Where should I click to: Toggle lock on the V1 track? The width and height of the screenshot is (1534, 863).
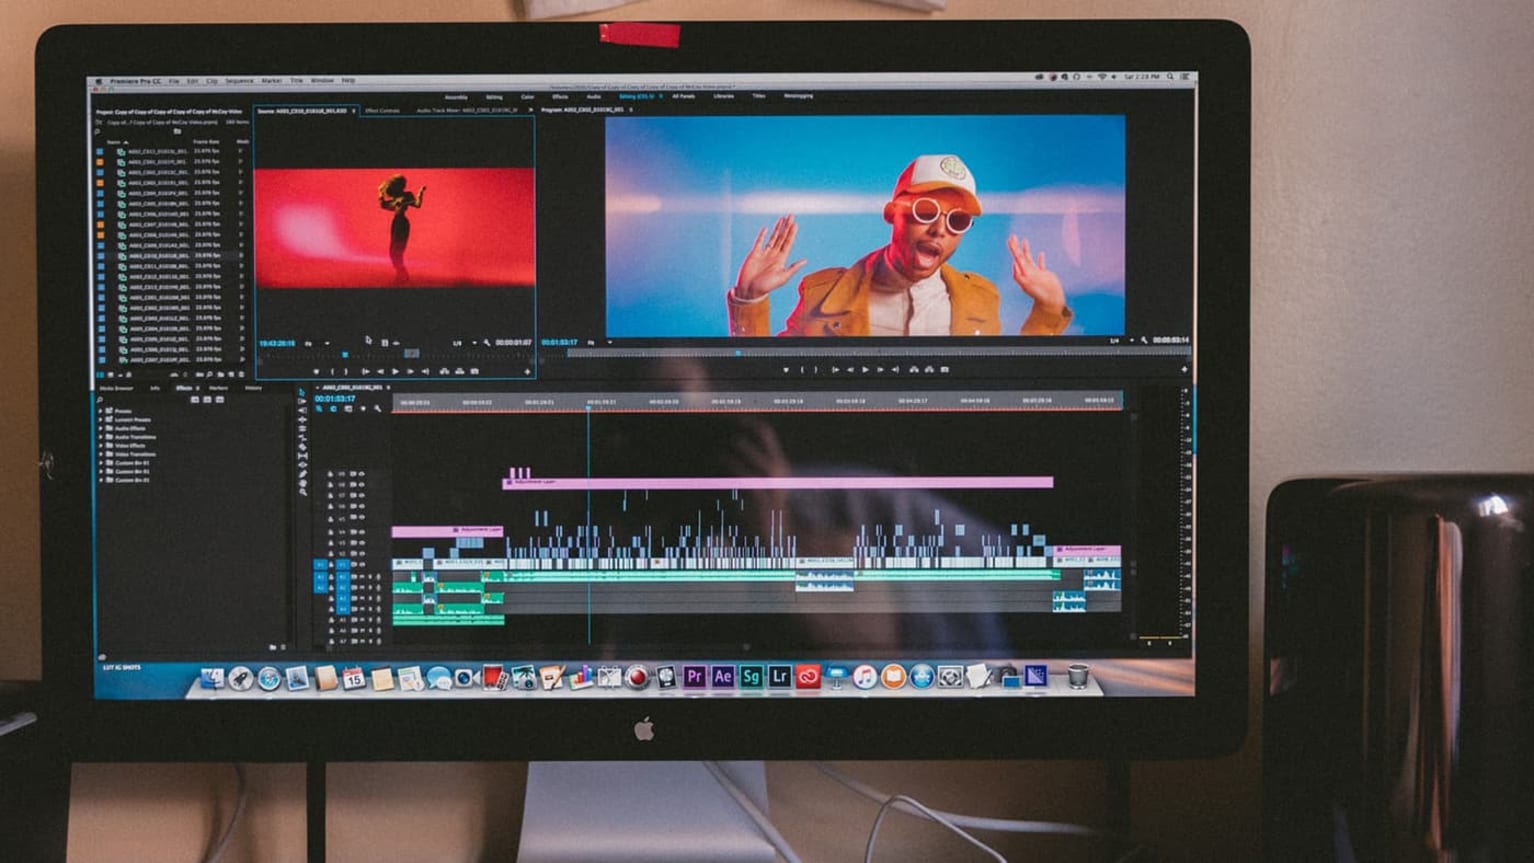[331, 565]
